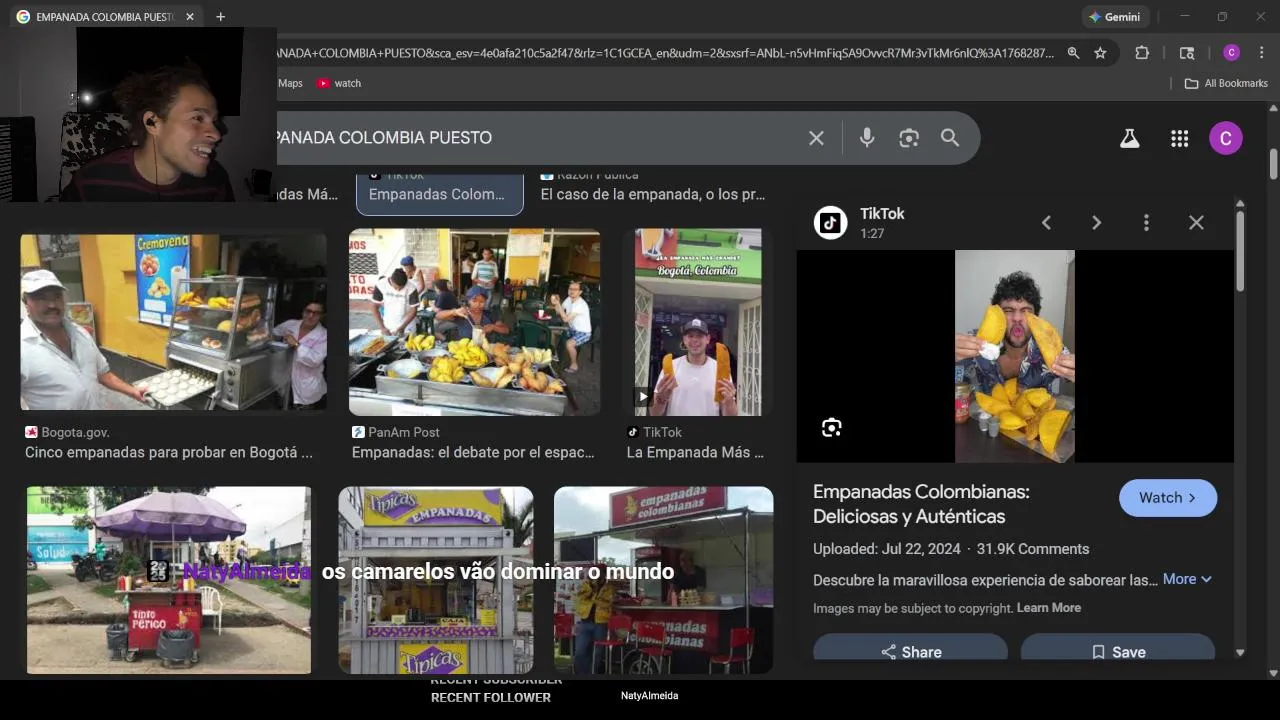This screenshot has height=720, width=1280.
Task: Expand the description with More
Action: tap(1187, 579)
